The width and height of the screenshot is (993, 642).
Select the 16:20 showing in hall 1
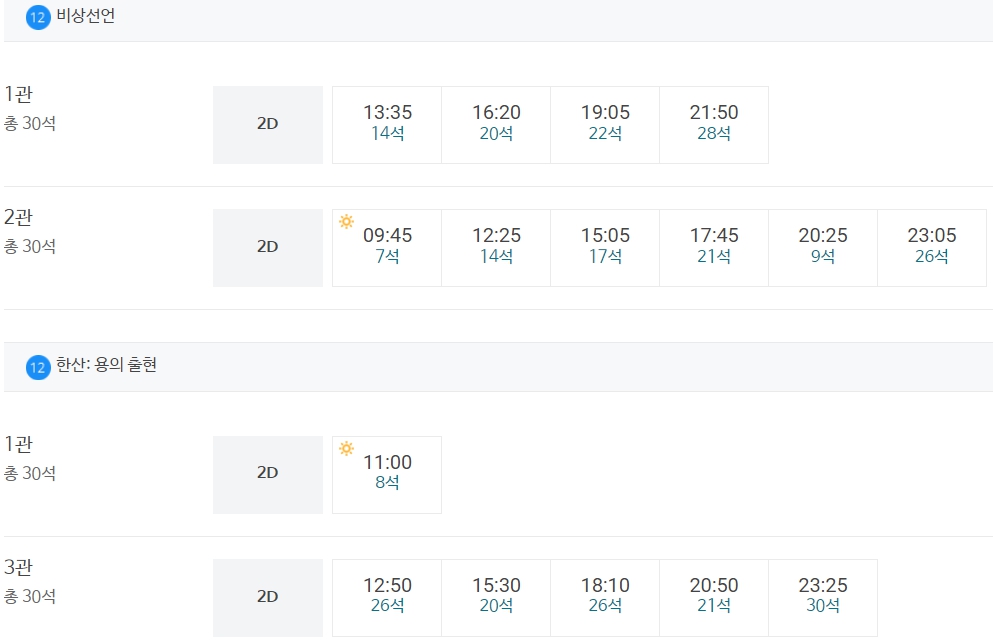click(496, 125)
